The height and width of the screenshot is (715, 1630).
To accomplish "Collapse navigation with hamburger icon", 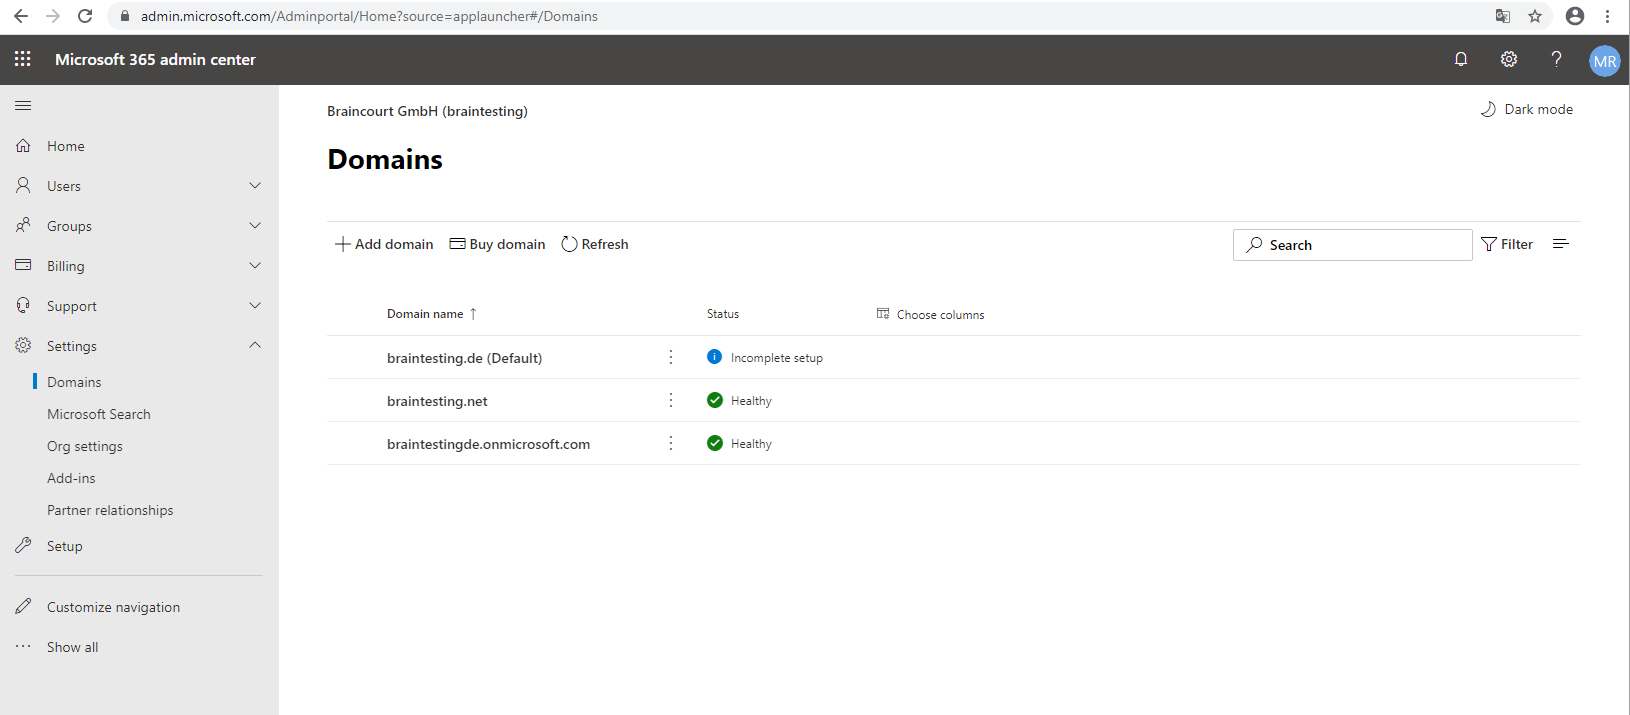I will click(x=23, y=105).
